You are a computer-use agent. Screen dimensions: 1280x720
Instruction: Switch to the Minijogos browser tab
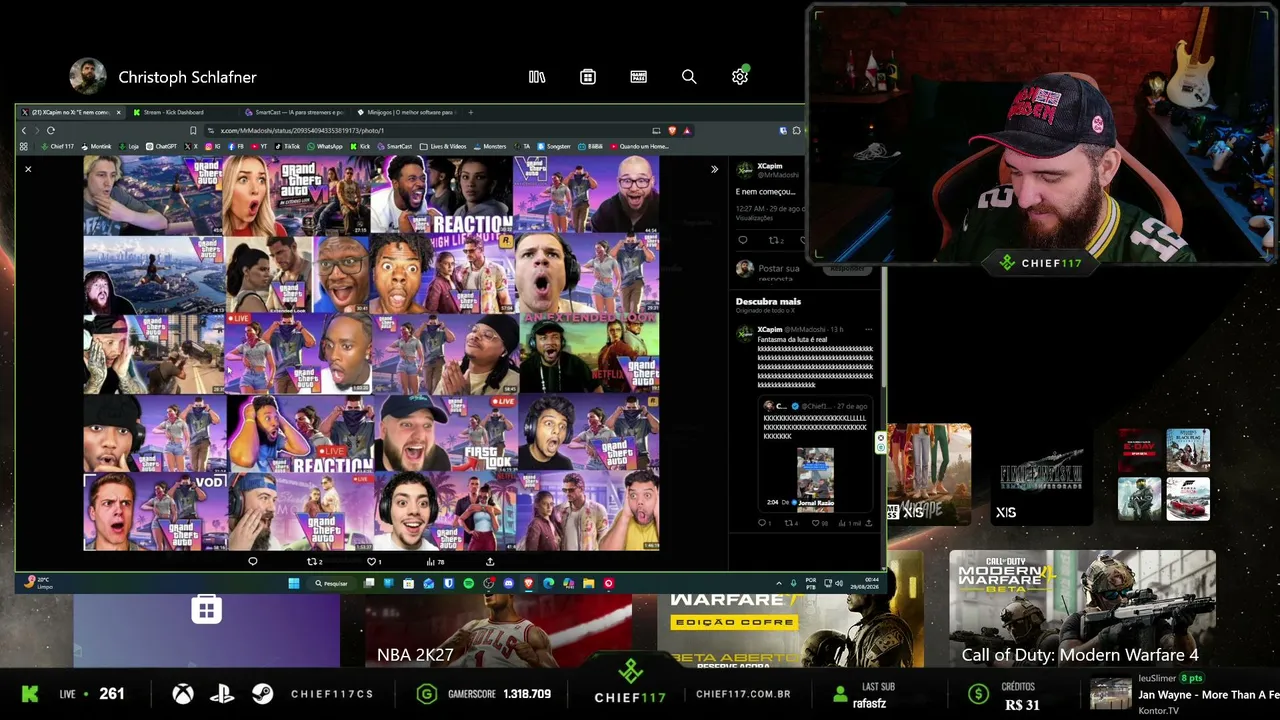pos(408,112)
